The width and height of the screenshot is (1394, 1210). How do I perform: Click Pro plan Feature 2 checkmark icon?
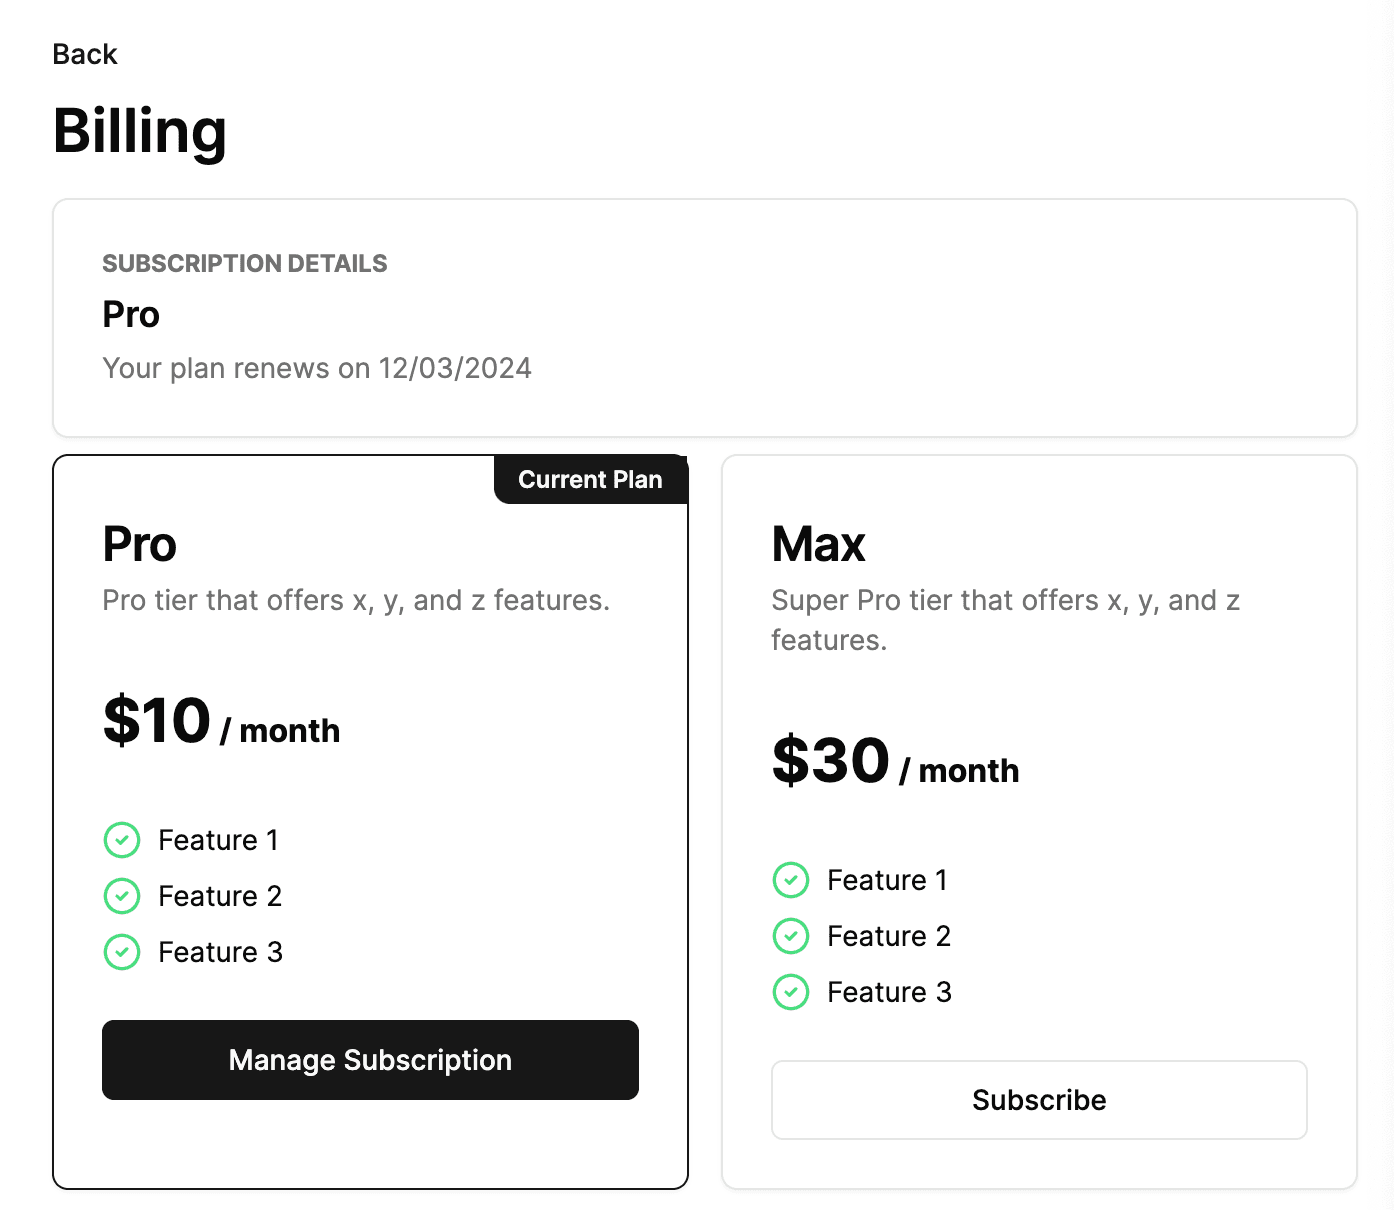point(122,896)
